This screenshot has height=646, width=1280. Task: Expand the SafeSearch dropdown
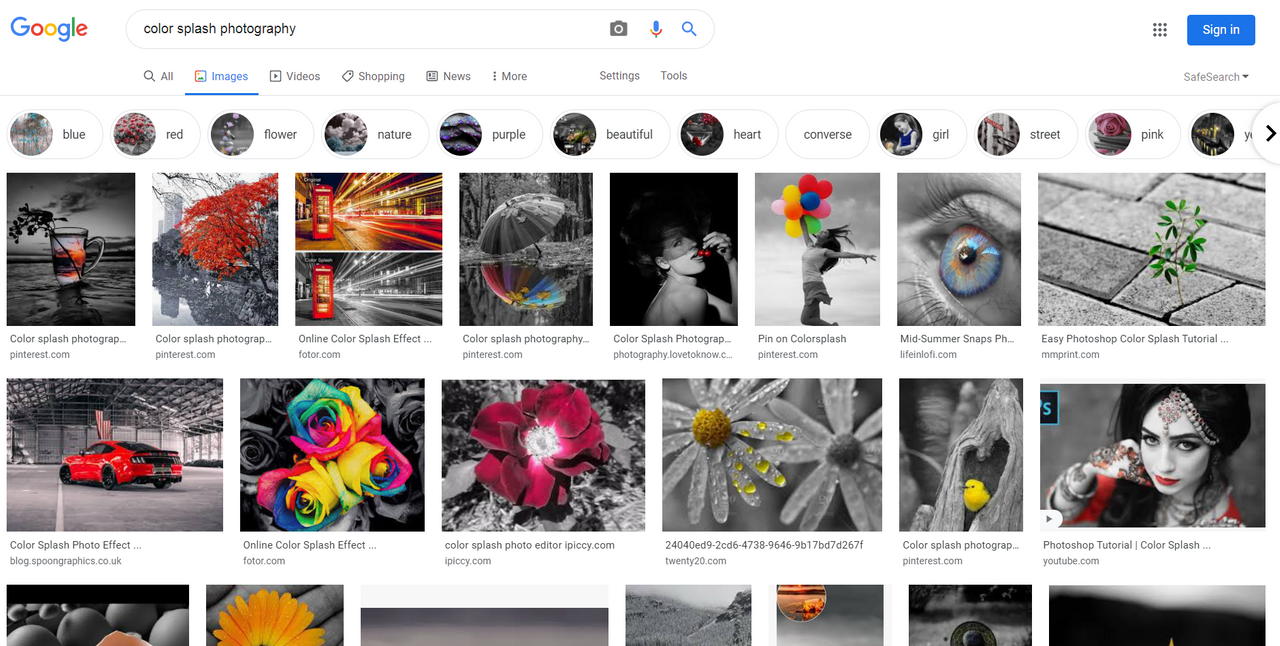[x=1216, y=77]
